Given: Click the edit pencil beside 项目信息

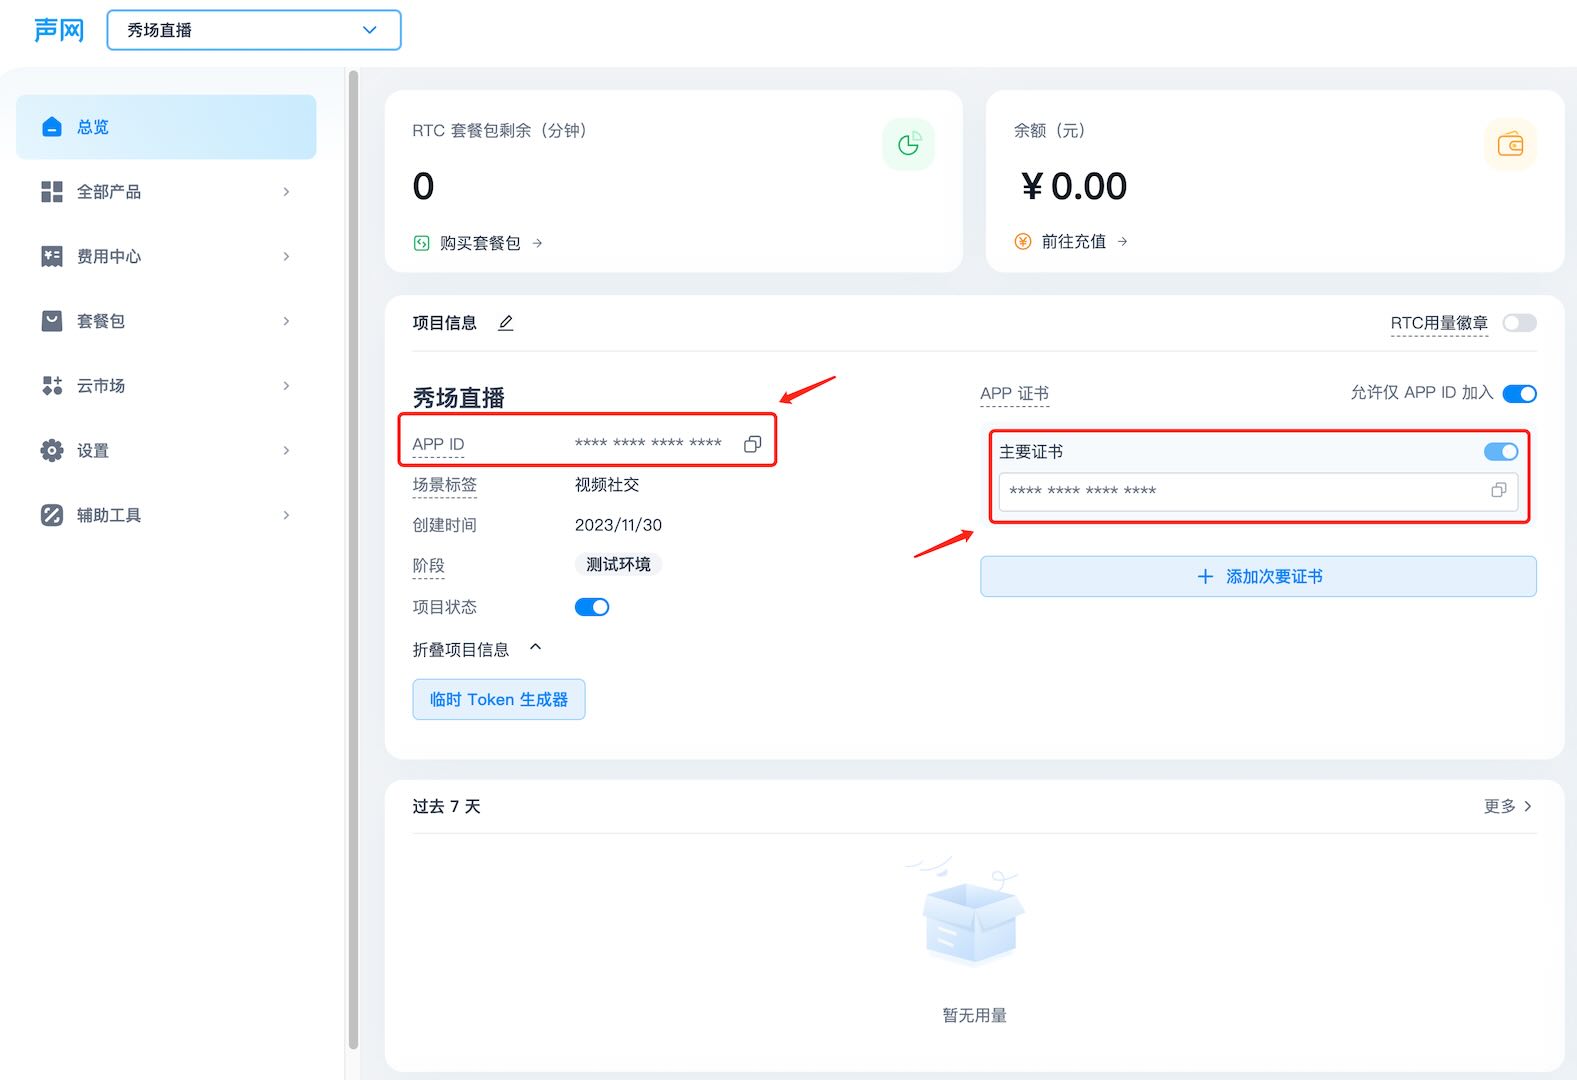Looking at the screenshot, I should (506, 323).
